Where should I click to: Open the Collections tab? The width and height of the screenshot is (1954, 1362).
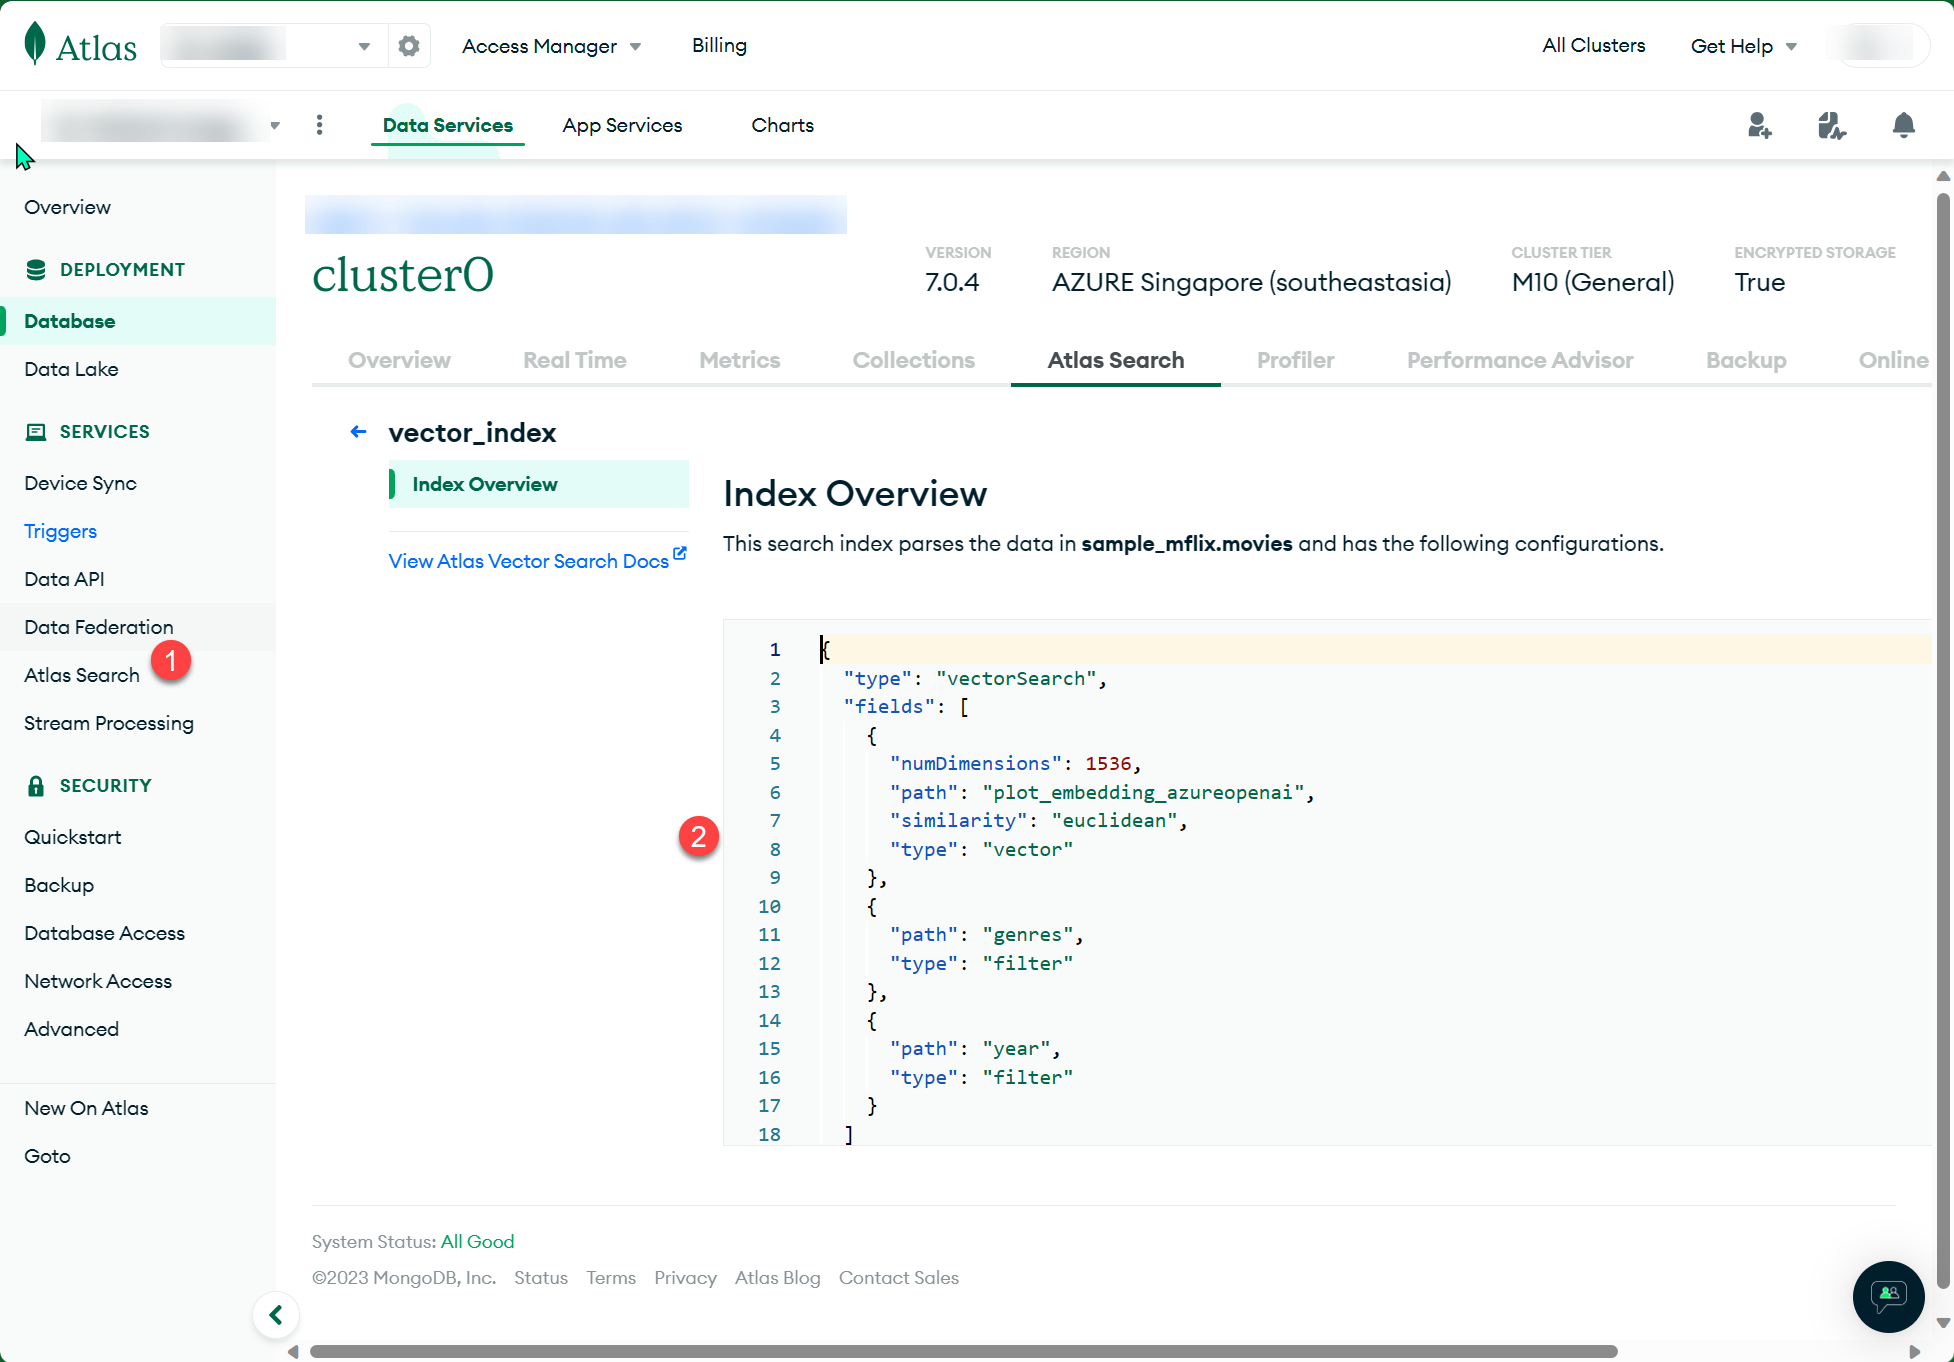point(913,360)
